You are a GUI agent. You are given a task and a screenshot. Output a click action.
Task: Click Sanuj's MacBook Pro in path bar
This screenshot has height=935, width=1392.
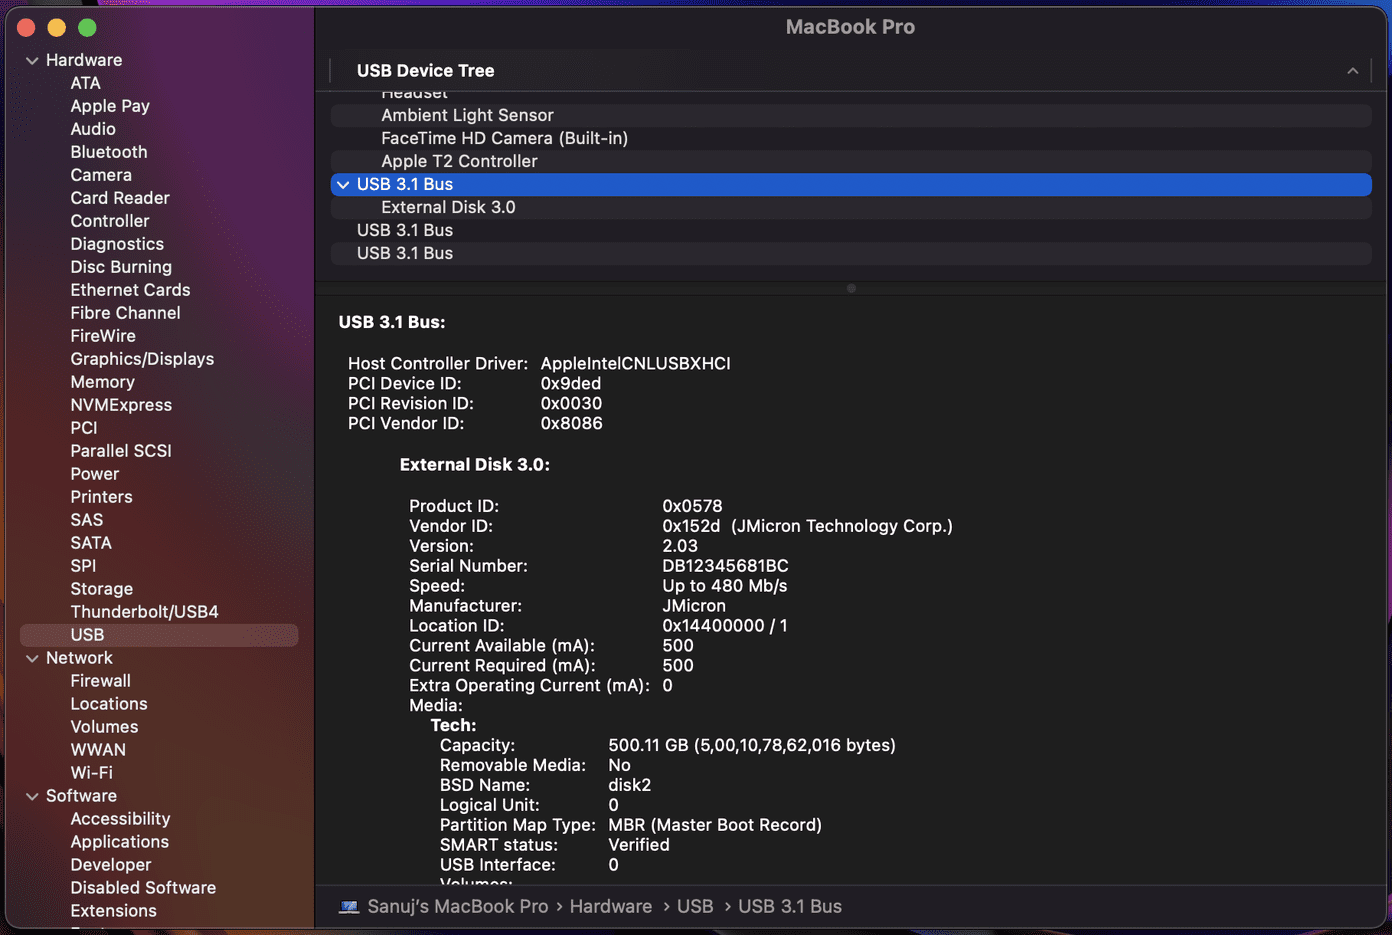(458, 907)
